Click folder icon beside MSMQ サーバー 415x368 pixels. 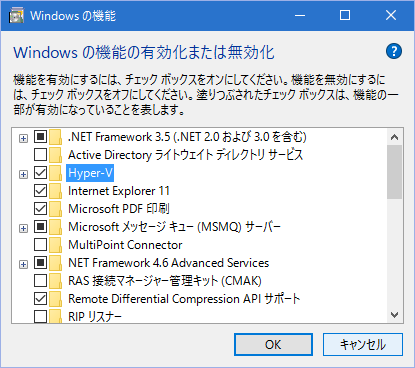click(x=55, y=227)
